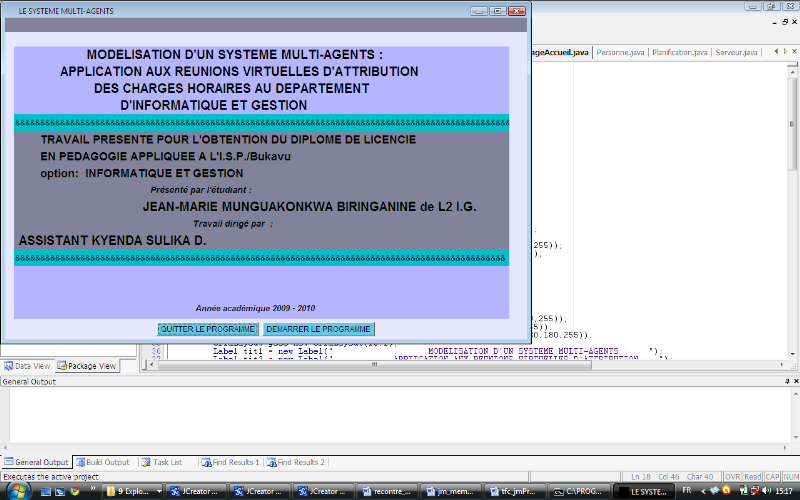Click the Col 46 status bar entry

pyautogui.click(x=669, y=477)
